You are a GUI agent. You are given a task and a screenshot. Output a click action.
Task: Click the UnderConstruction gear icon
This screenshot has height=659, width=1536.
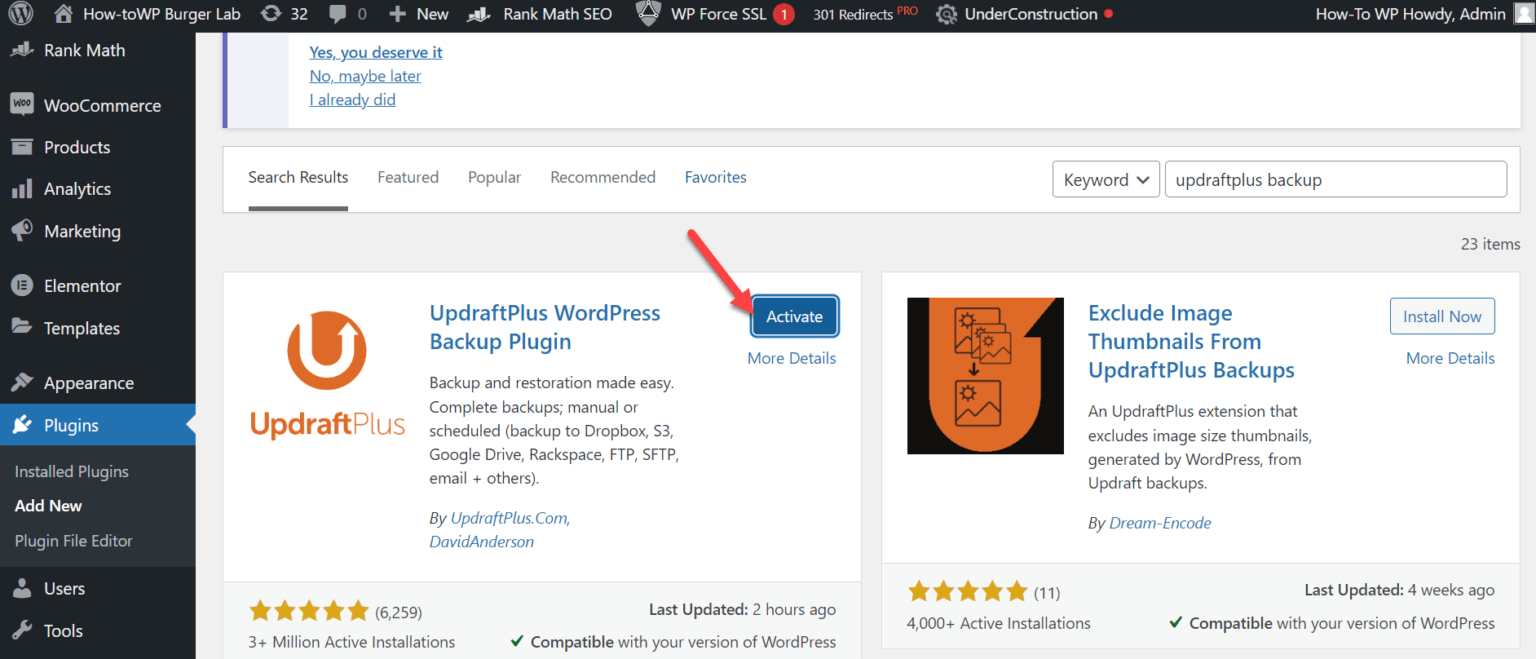[946, 14]
